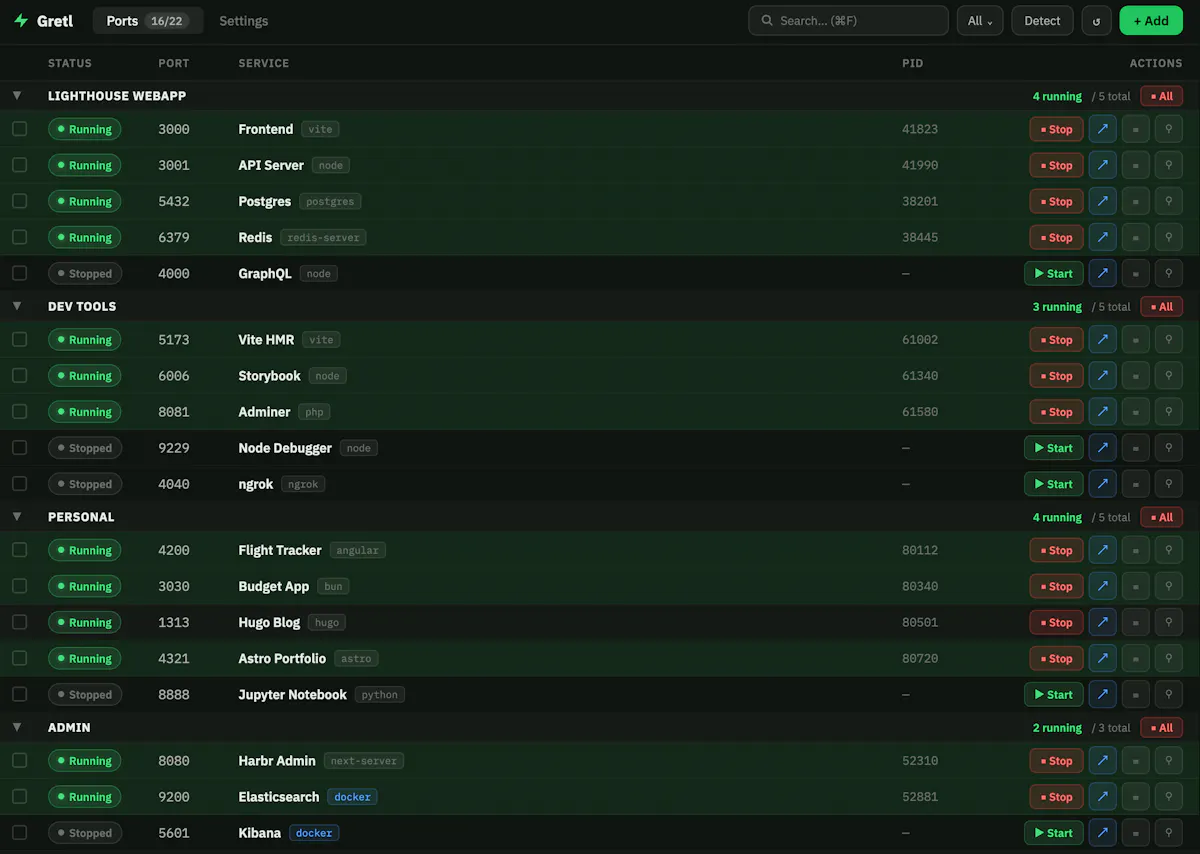Collapse the Admin group

17,727
